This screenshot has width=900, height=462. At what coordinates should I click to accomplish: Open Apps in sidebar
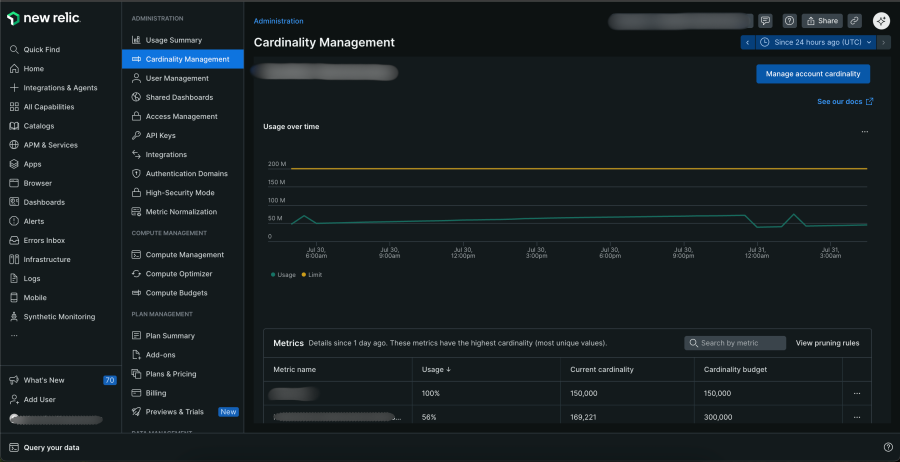26,164
